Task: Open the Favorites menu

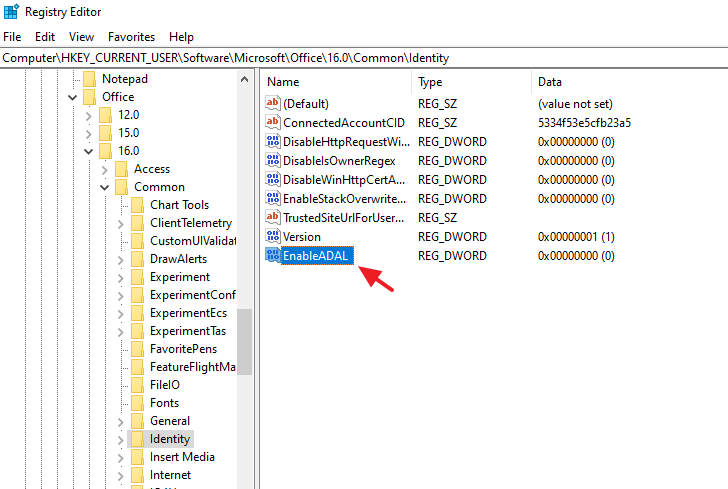Action: tap(131, 37)
